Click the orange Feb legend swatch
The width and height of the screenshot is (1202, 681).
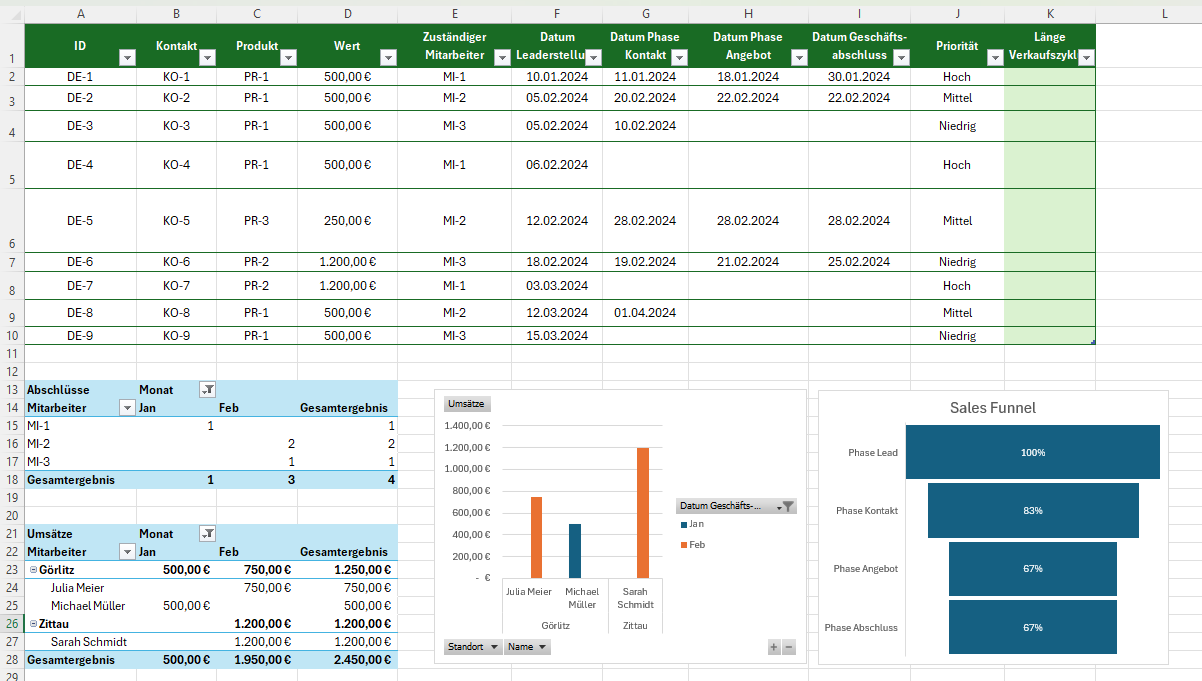(x=684, y=544)
